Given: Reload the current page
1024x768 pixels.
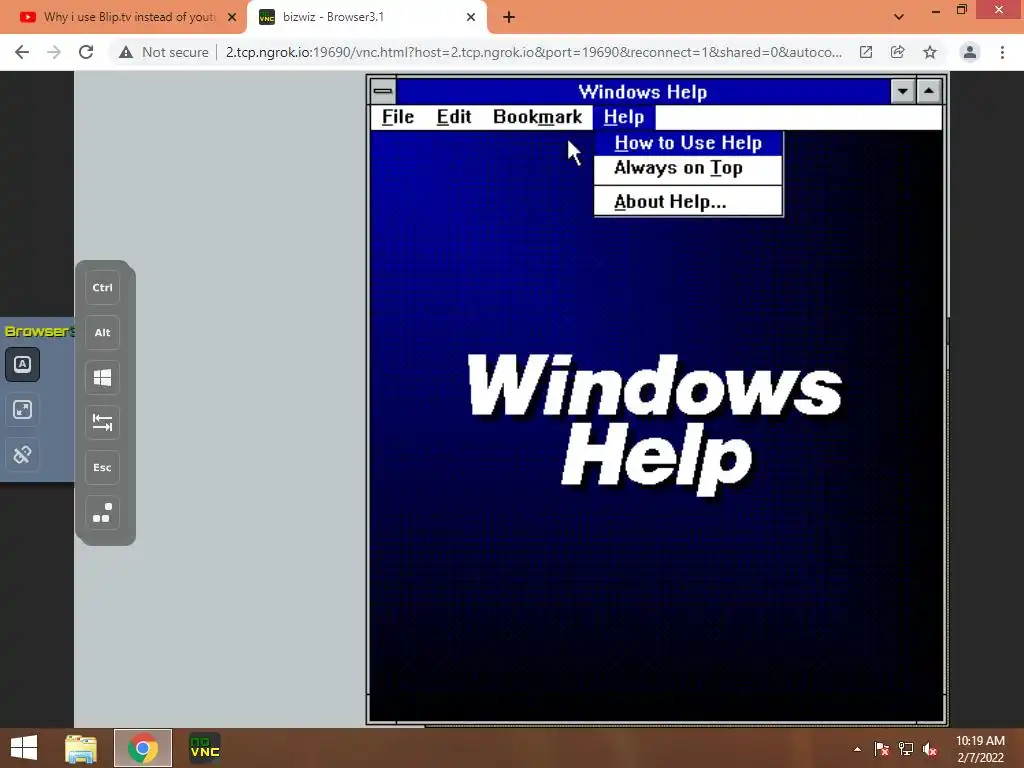Looking at the screenshot, I should (x=86, y=52).
